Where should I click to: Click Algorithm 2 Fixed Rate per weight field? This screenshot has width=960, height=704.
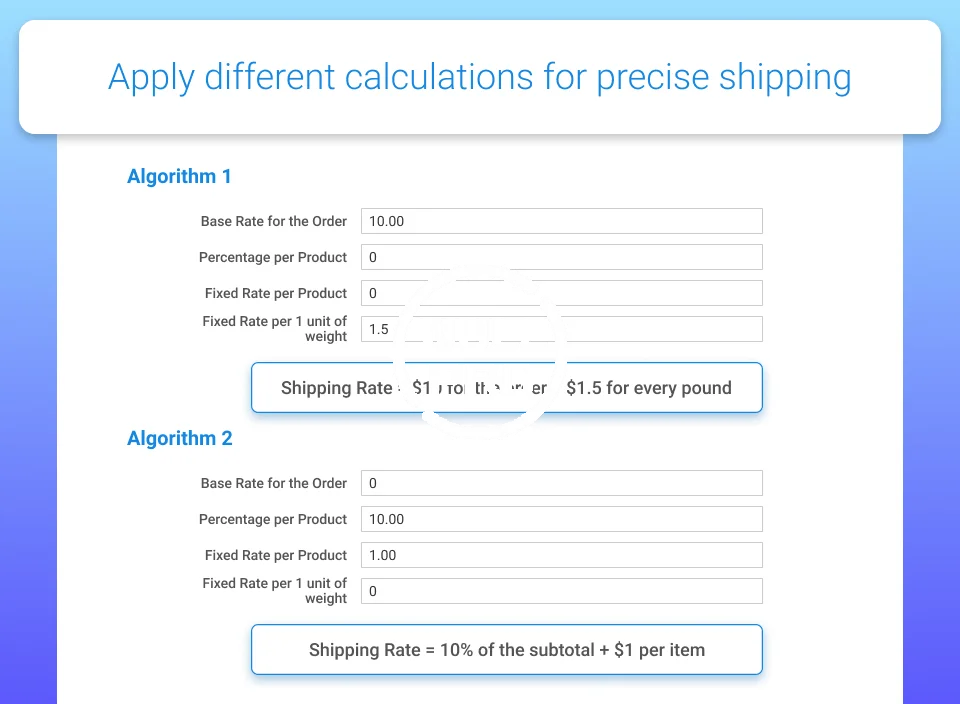pos(561,591)
